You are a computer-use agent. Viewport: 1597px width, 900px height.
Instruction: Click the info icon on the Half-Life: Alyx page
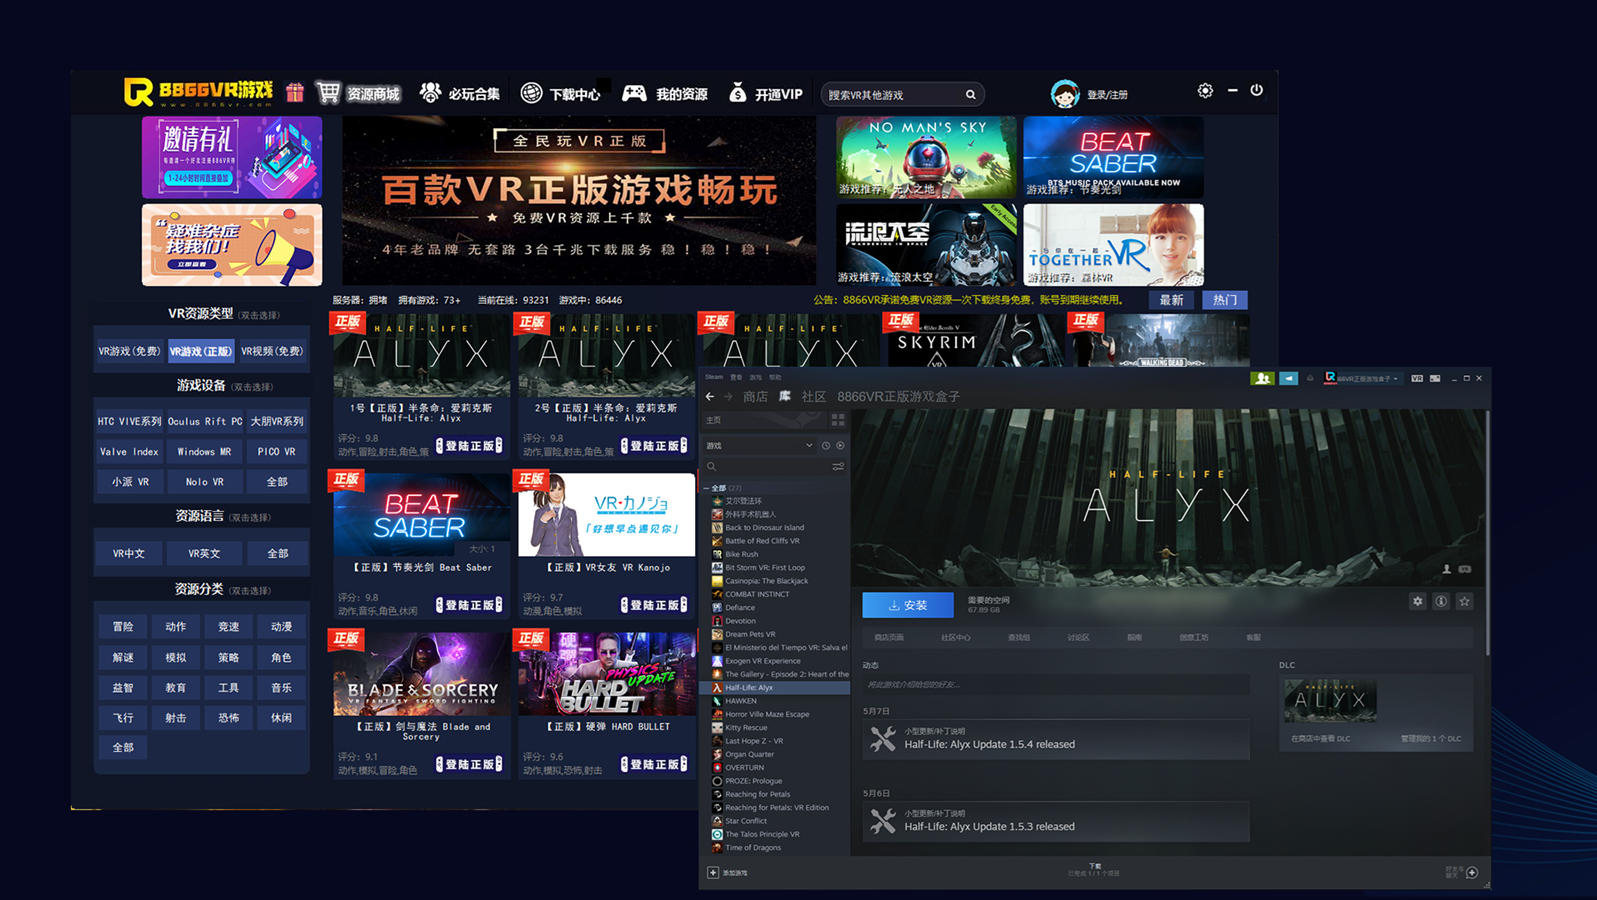pos(1441,601)
